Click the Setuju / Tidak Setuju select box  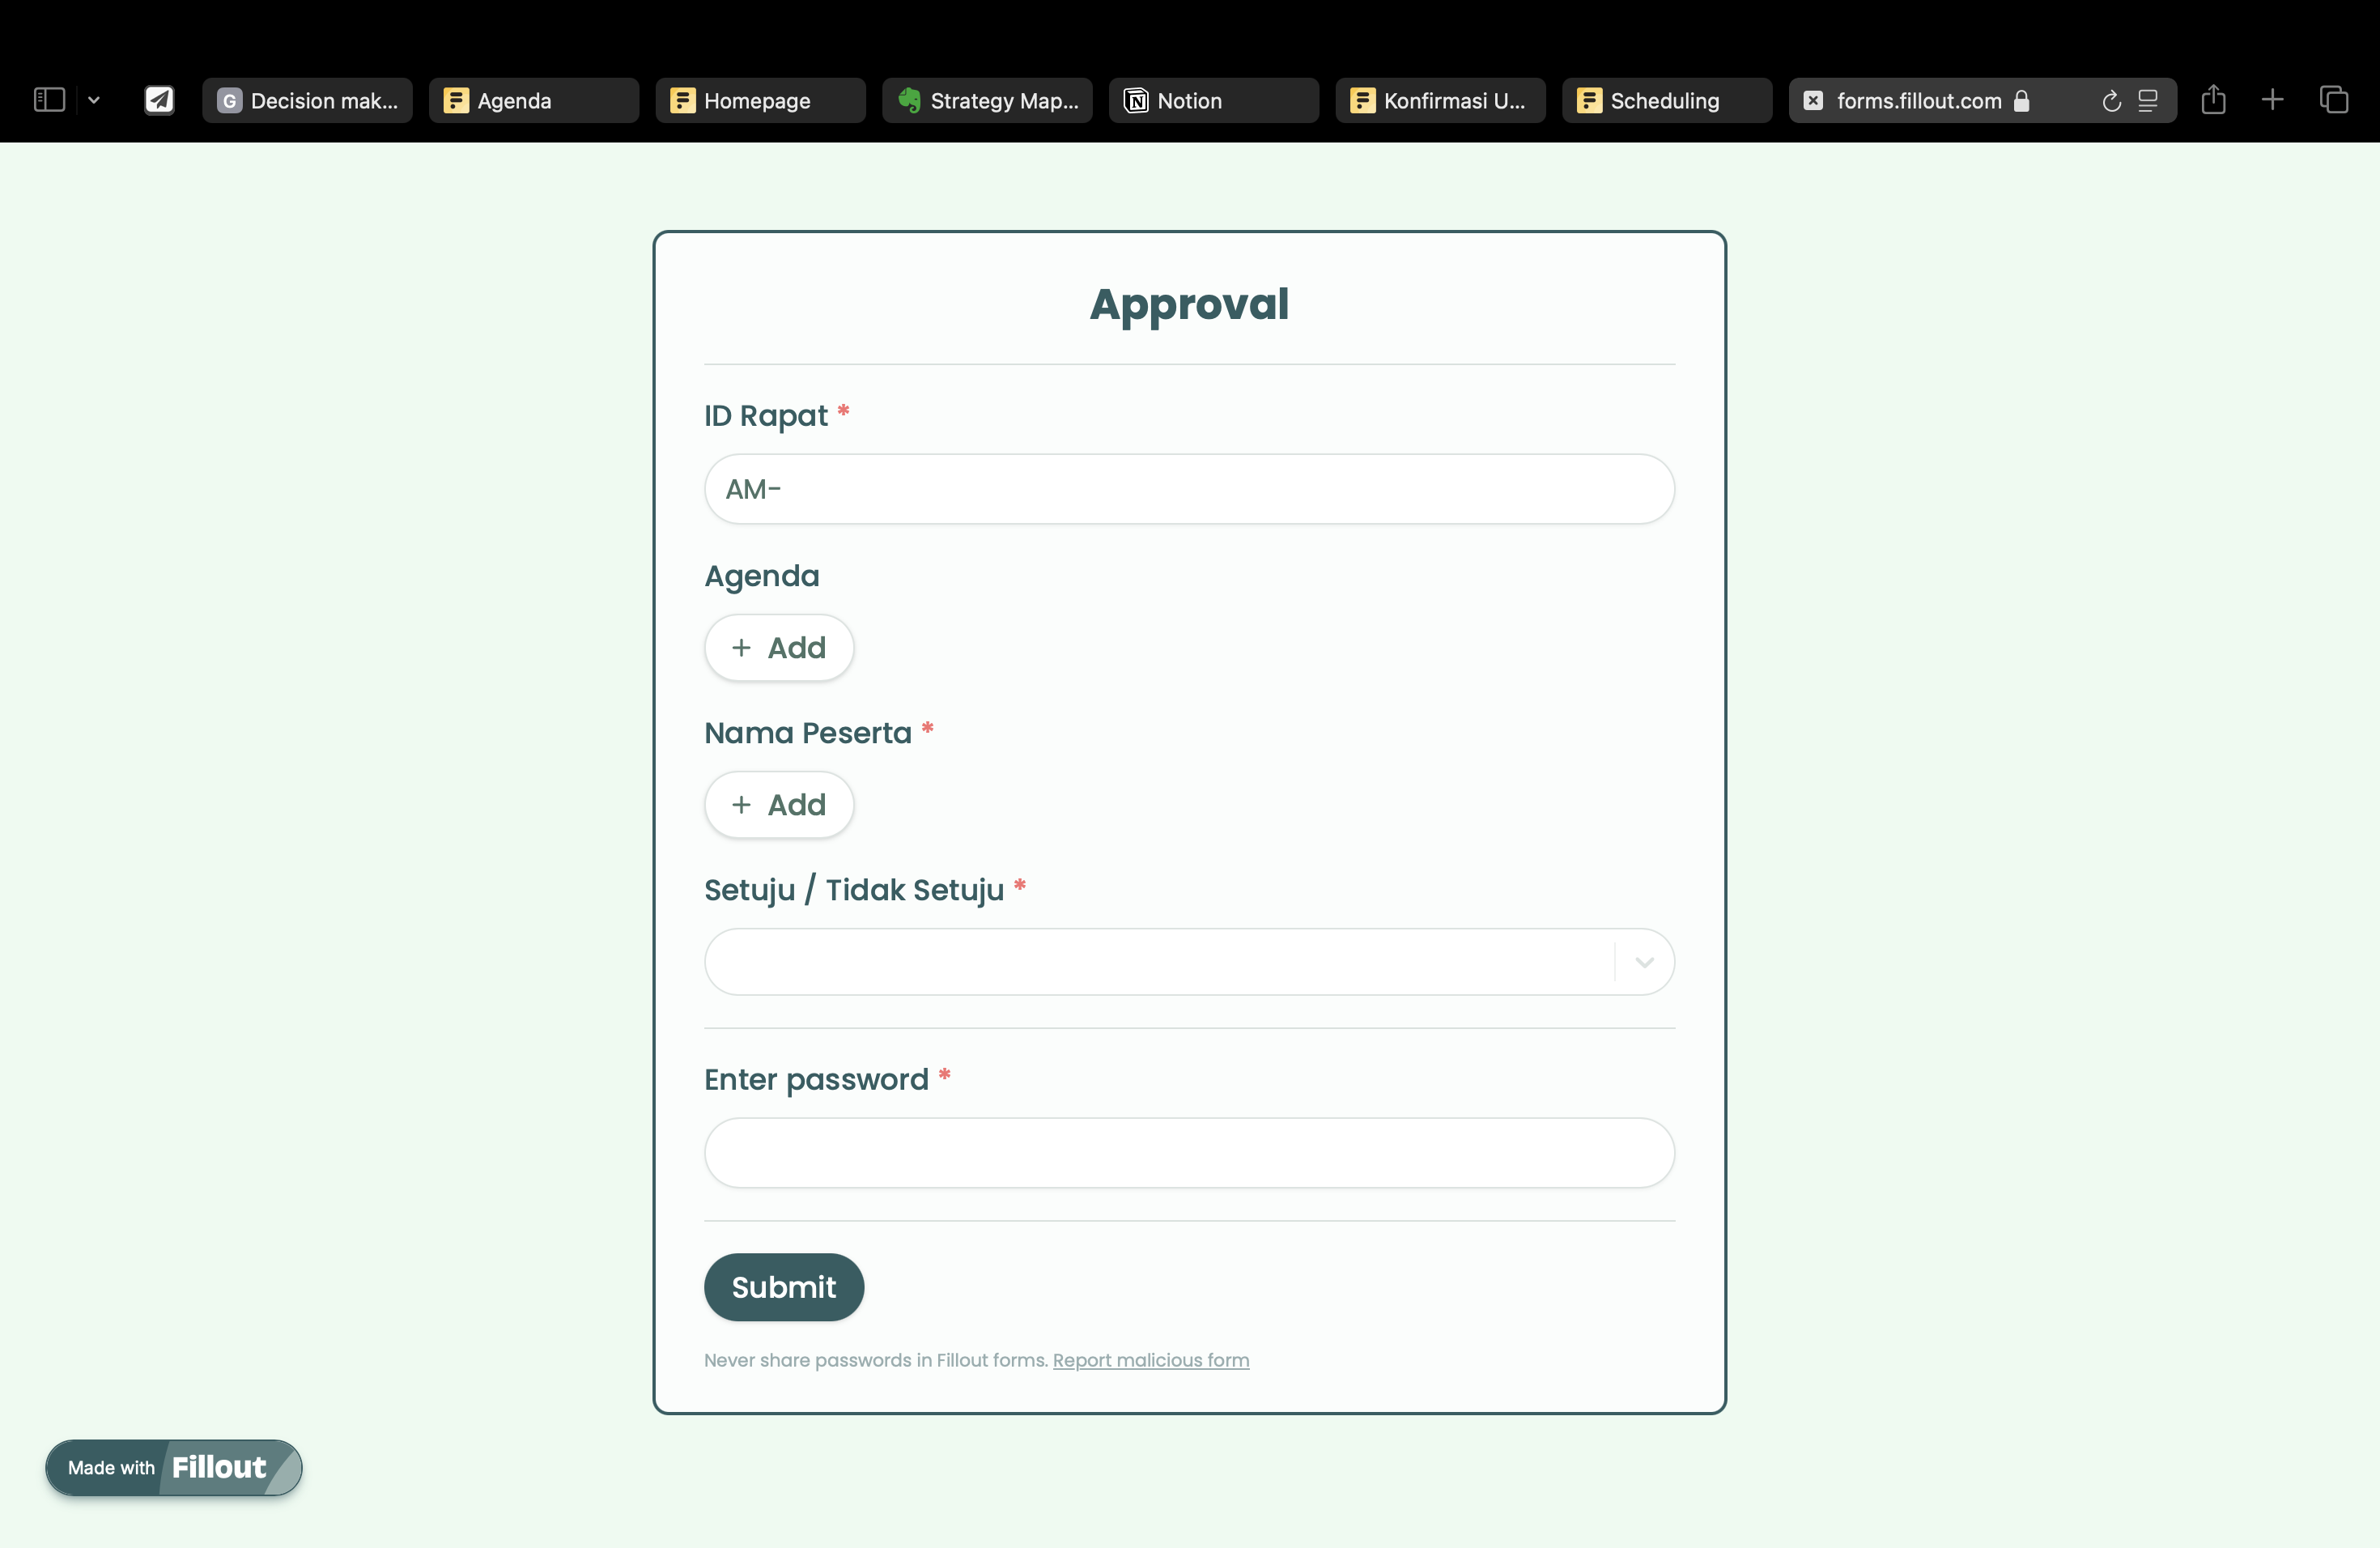point(1189,962)
